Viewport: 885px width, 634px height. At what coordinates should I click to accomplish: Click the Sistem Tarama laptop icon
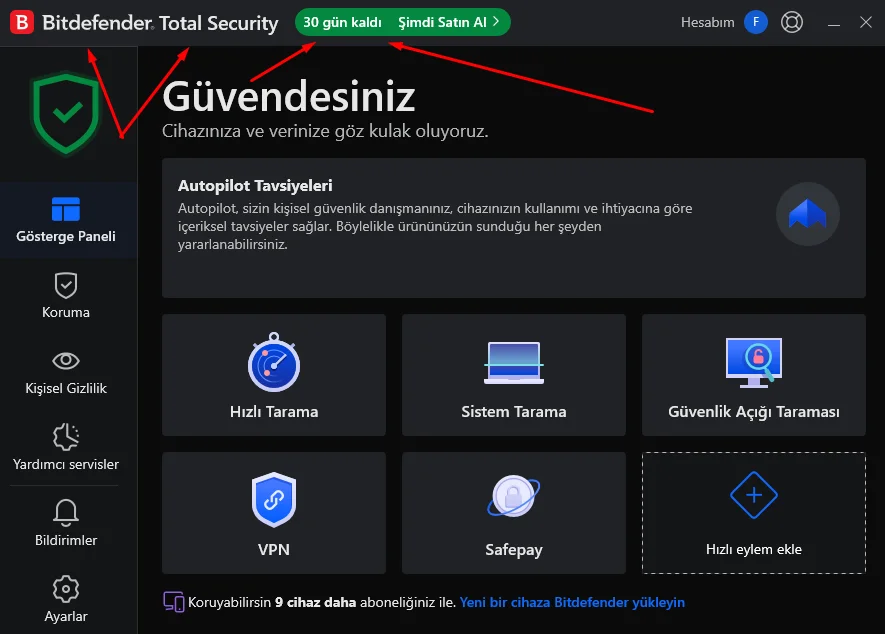click(514, 363)
